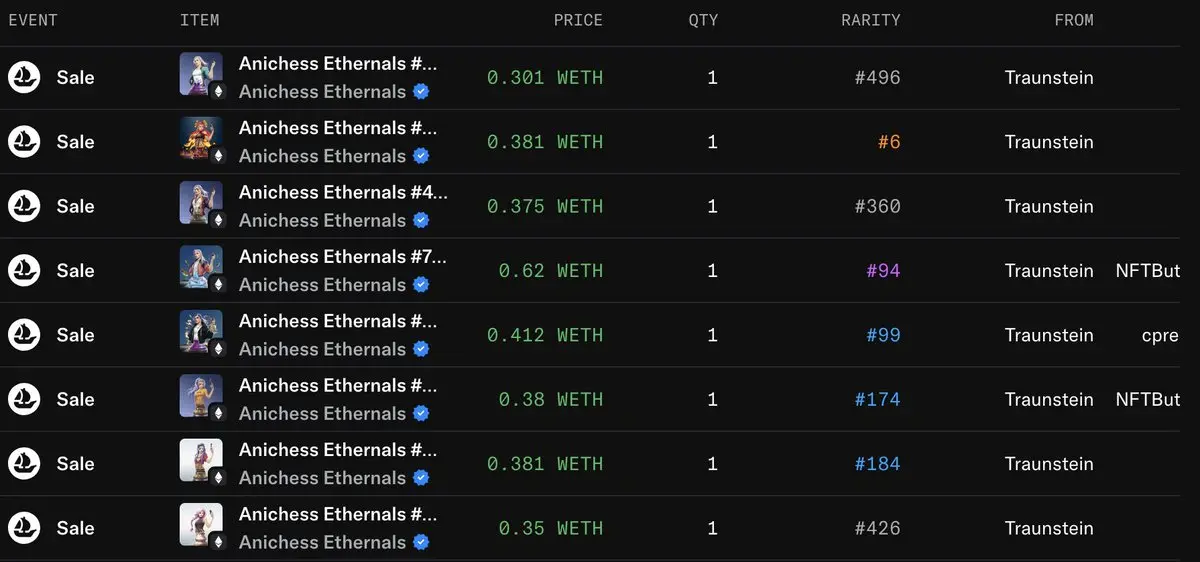Click the OpenSea sale icon in the #496 row

(24, 78)
